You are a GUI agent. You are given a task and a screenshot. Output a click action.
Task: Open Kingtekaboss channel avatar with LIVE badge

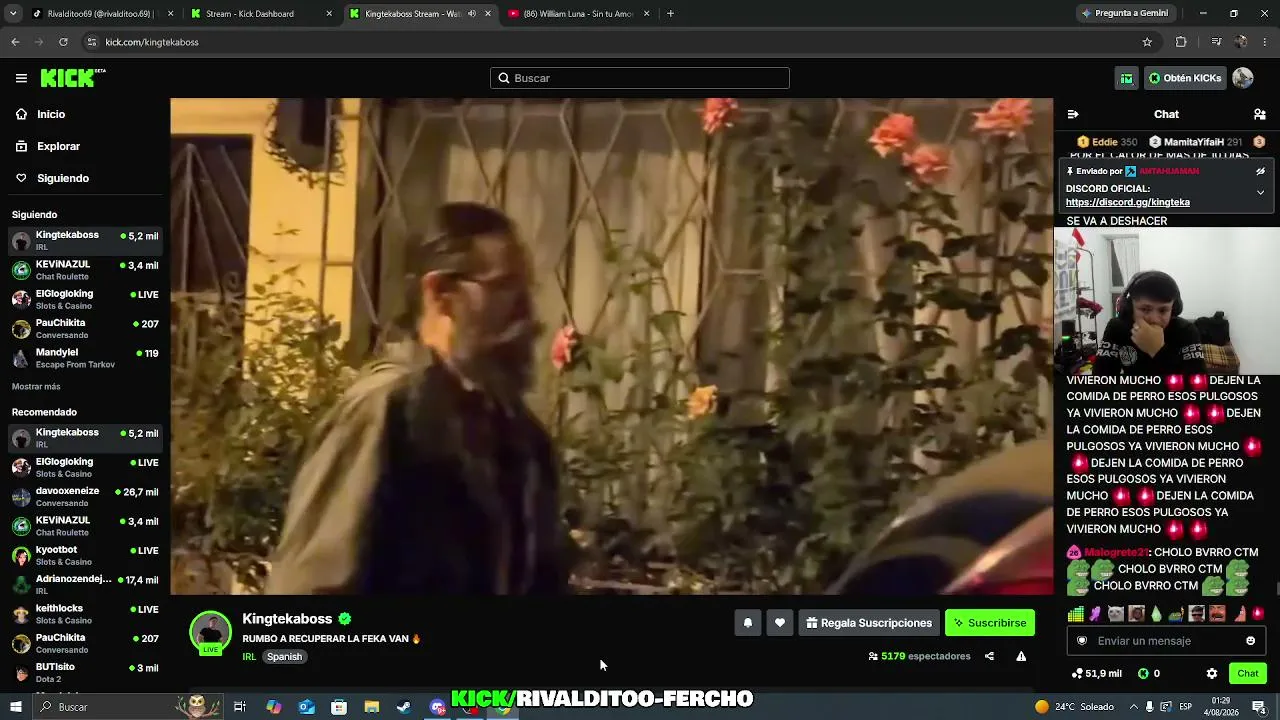[x=210, y=634]
